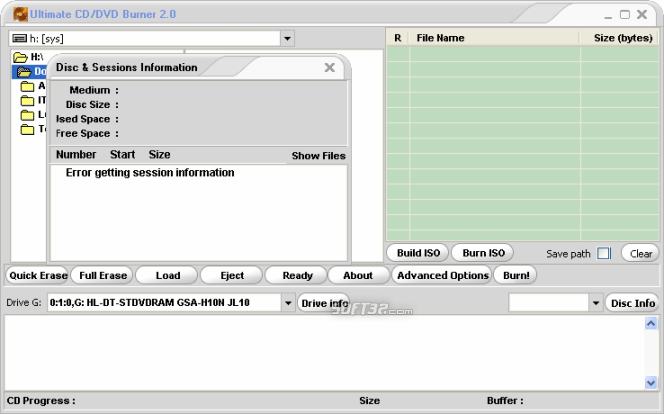This screenshot has width=664, height=414.
Task: Maximize the Ultimate CD/DVD Burner window
Action: [x=625, y=15]
